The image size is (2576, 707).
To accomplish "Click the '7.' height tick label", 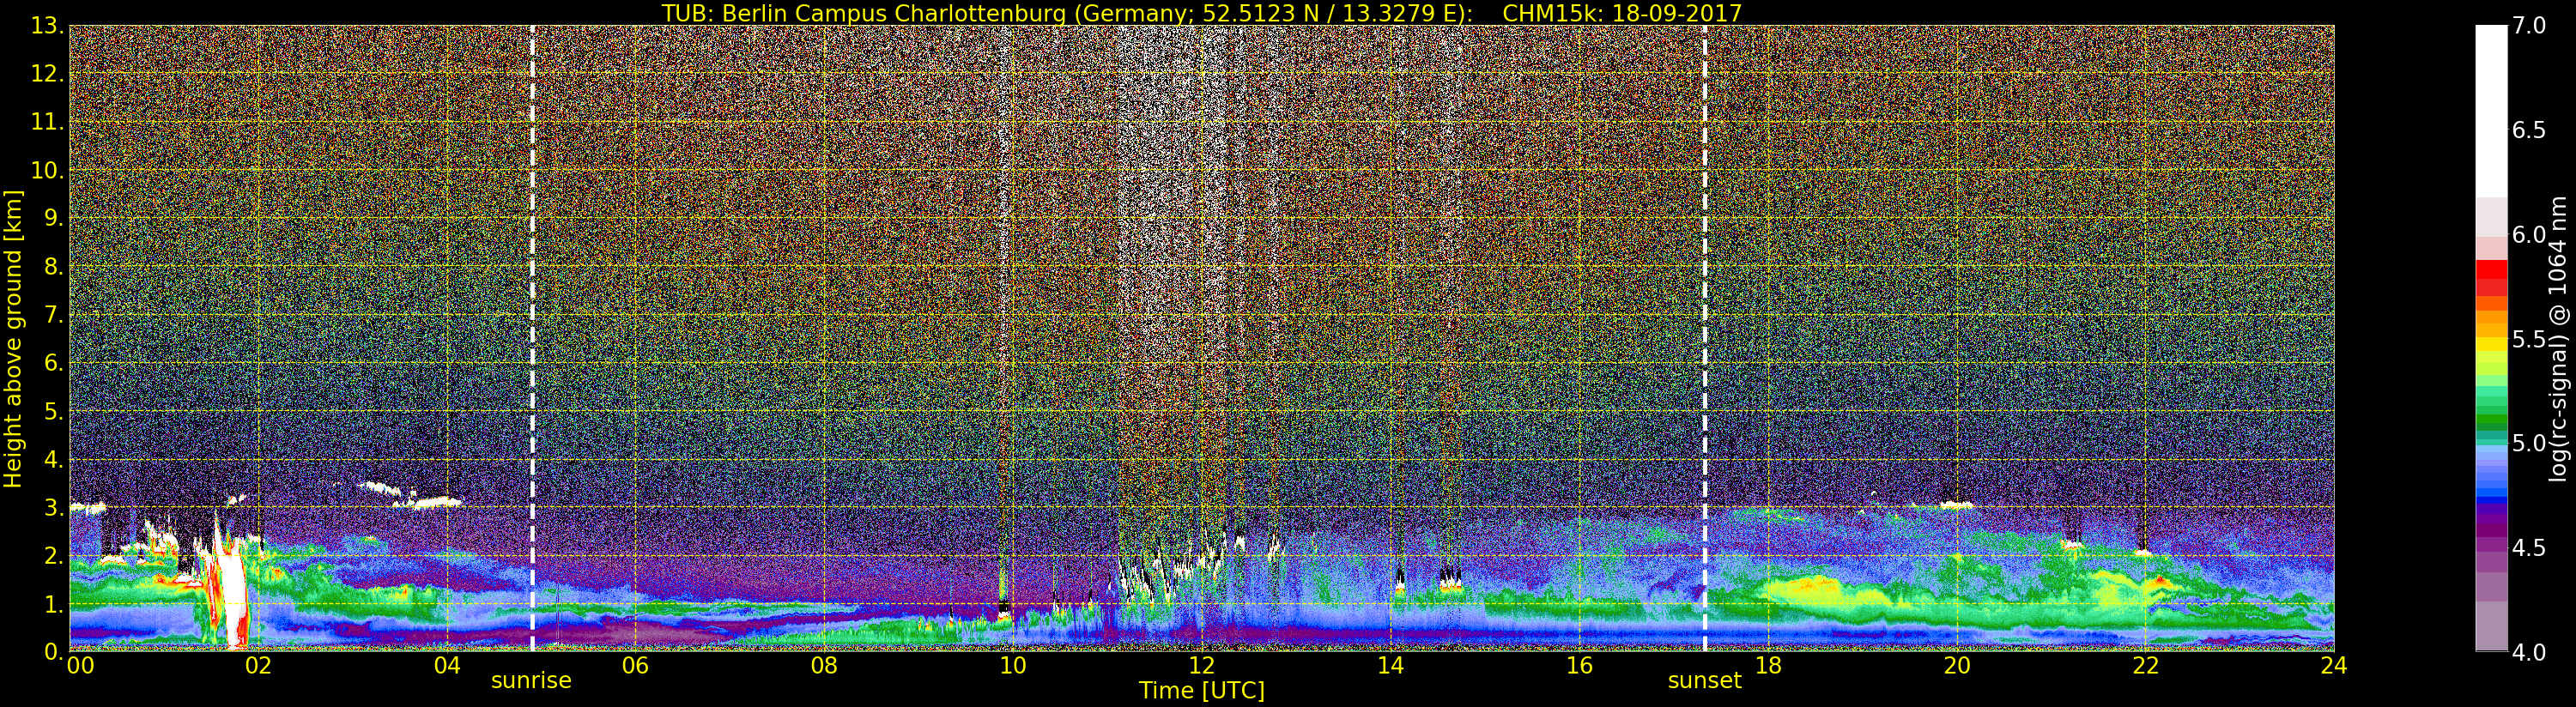I will tap(54, 315).
